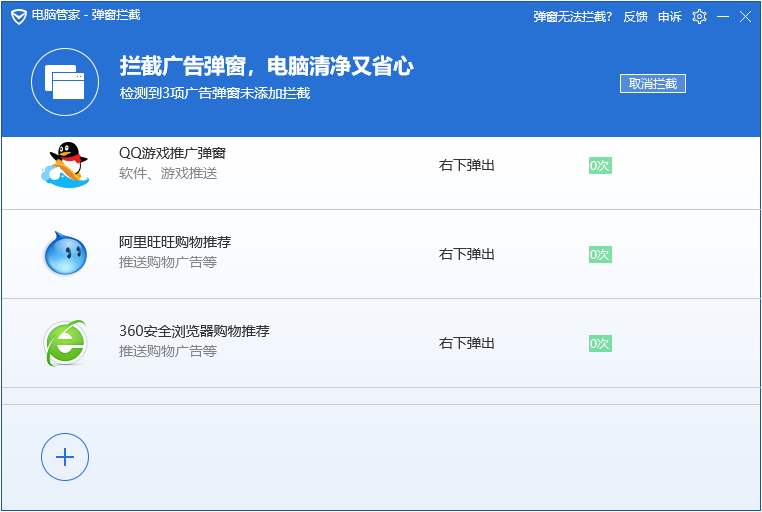This screenshot has height=512, width=762.
Task: Click the 0次 badge for 360安全浏览器购物推荐
Action: (600, 343)
